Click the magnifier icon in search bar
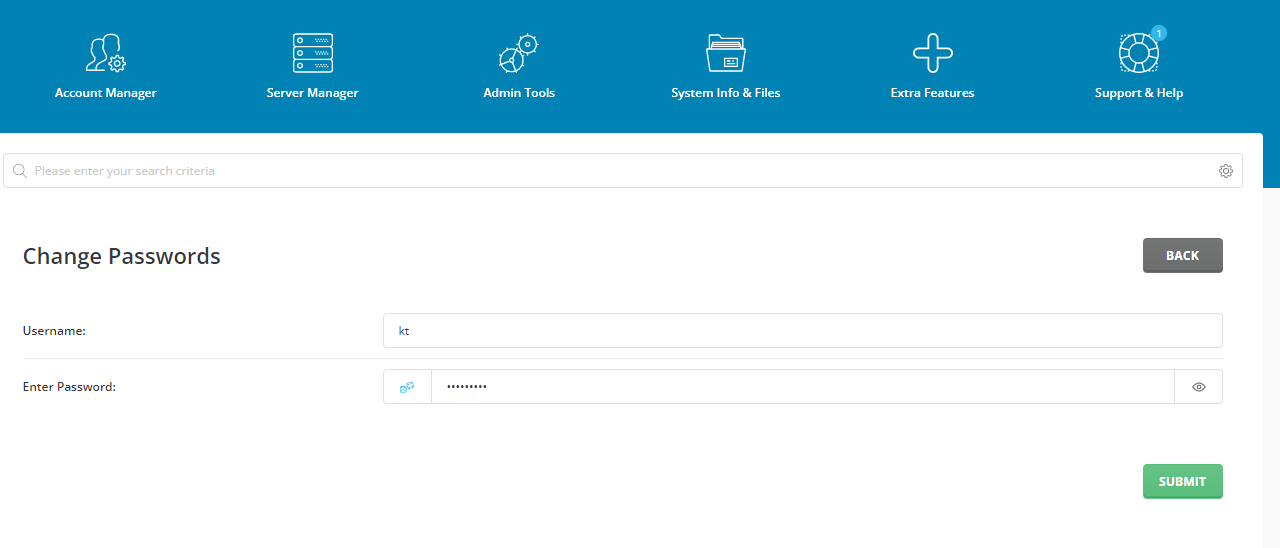Image resolution: width=1280 pixels, height=548 pixels. (19, 171)
